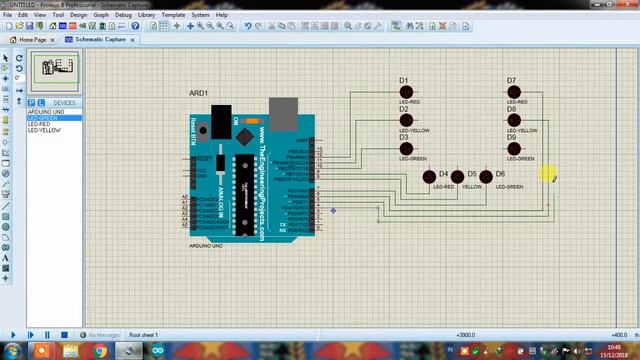Click the binoculars Search icon

click(409, 26)
